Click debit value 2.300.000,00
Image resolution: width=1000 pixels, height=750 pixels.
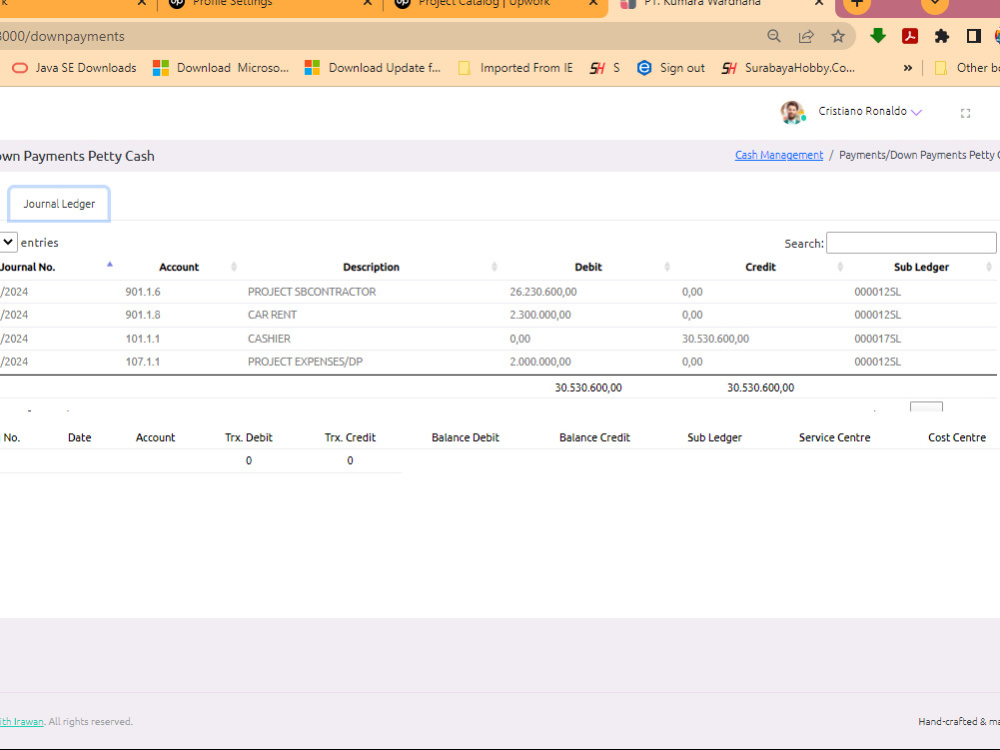(x=540, y=315)
